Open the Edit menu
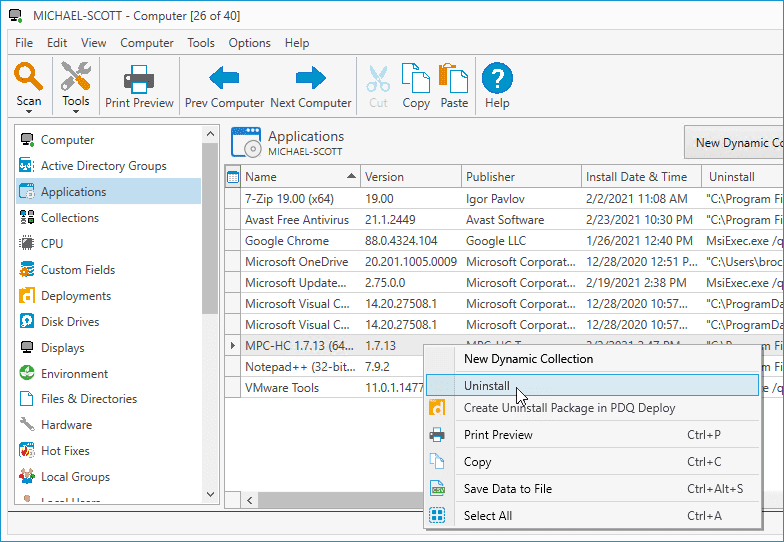The image size is (784, 542). coord(57,43)
